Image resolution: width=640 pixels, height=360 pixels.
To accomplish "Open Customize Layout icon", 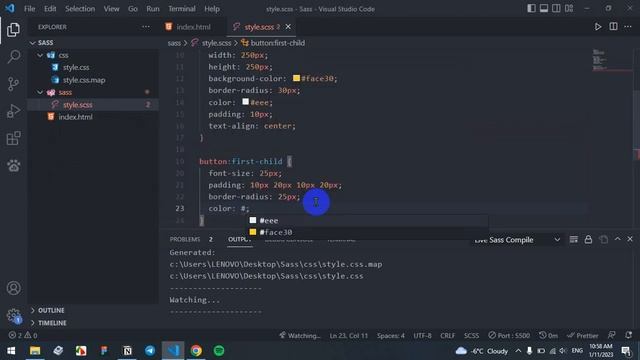I will click(x=569, y=9).
